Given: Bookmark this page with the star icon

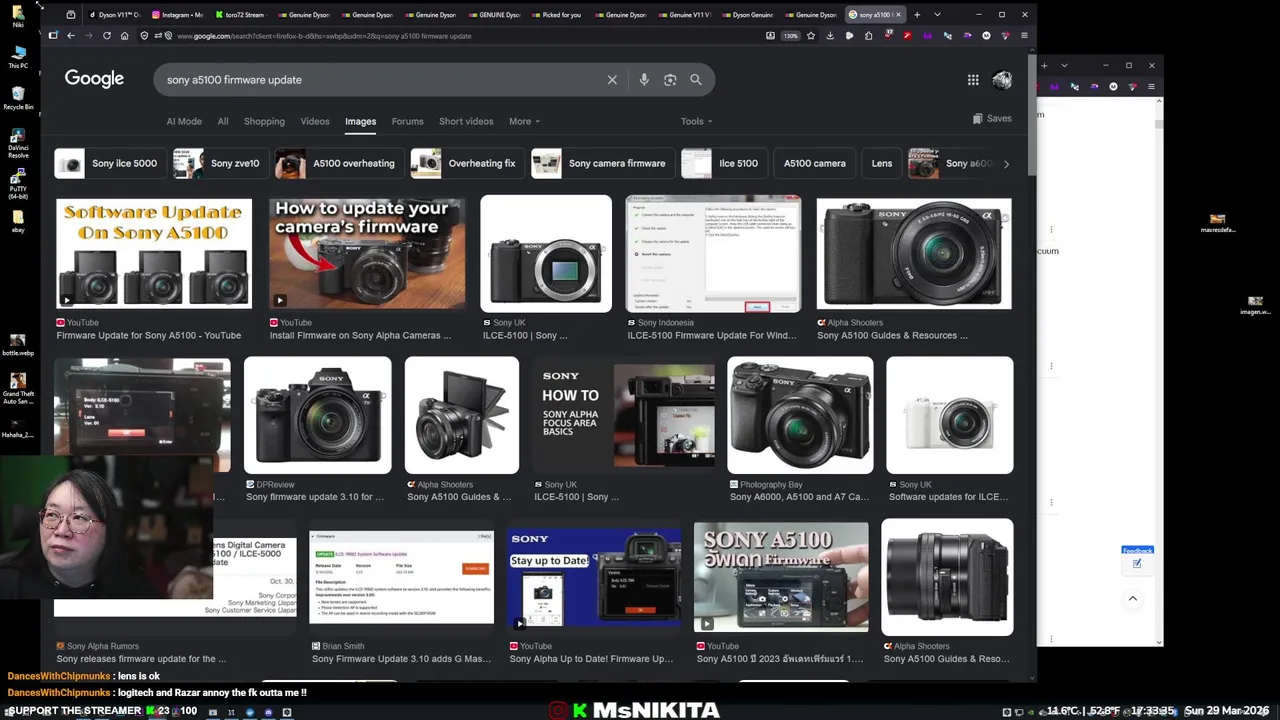Looking at the screenshot, I should pos(811,36).
